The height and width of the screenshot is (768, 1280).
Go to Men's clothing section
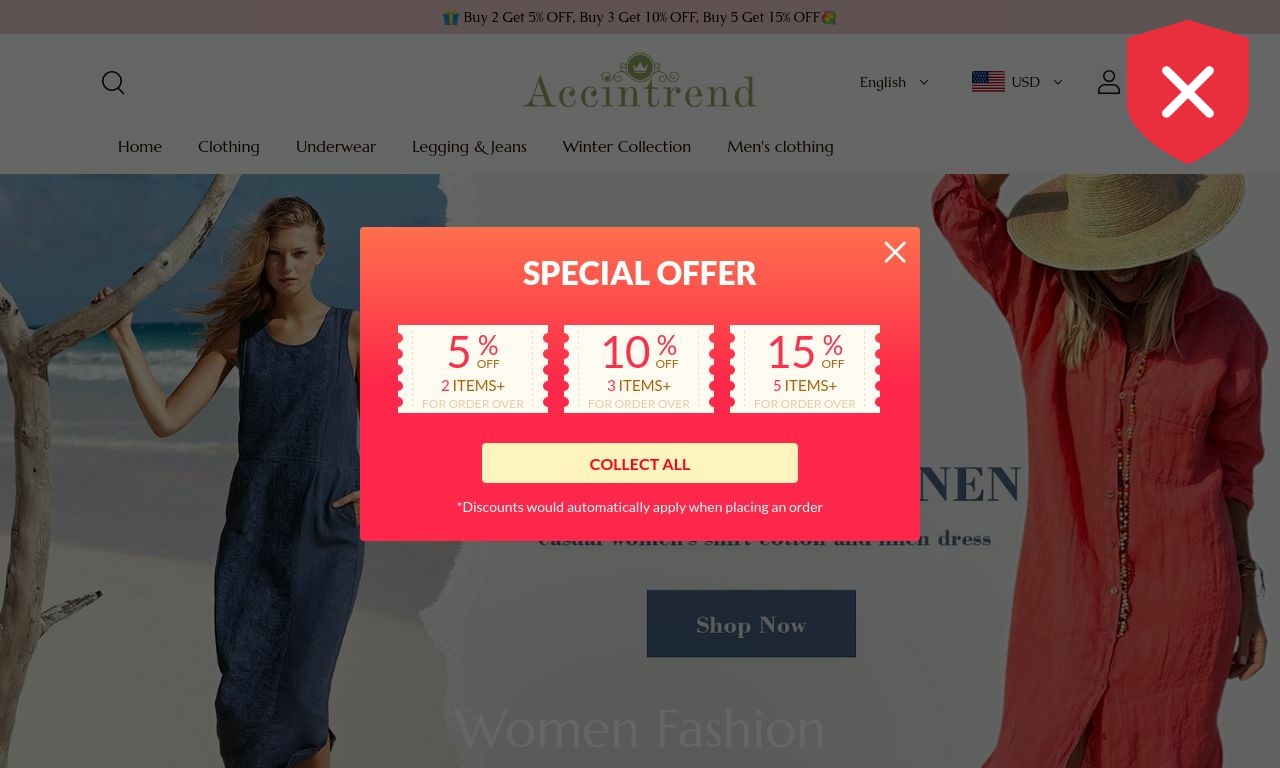780,146
